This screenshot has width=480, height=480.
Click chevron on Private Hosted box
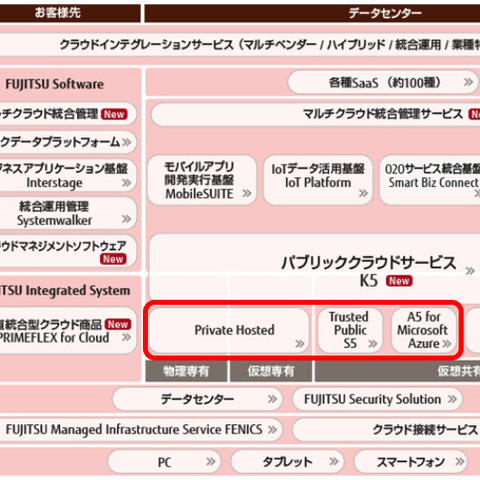(300, 344)
